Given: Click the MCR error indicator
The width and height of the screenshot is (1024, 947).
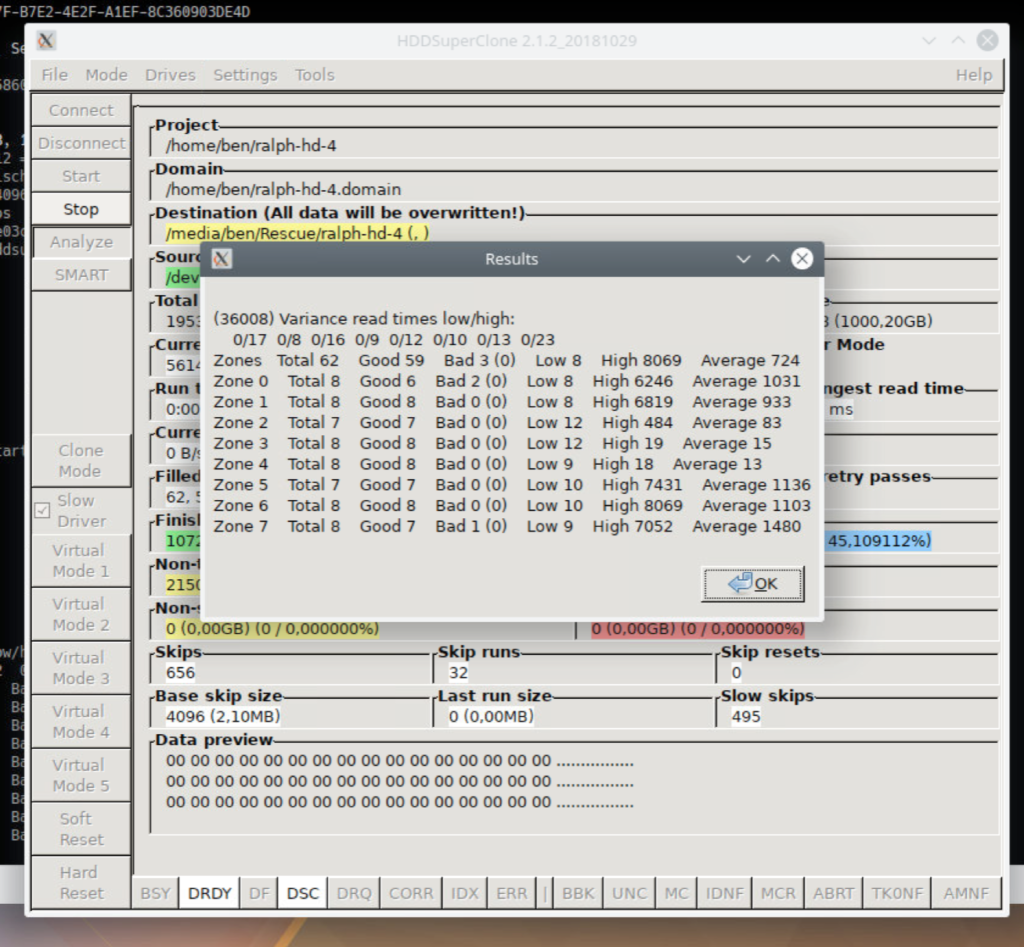Looking at the screenshot, I should click(x=778, y=893).
